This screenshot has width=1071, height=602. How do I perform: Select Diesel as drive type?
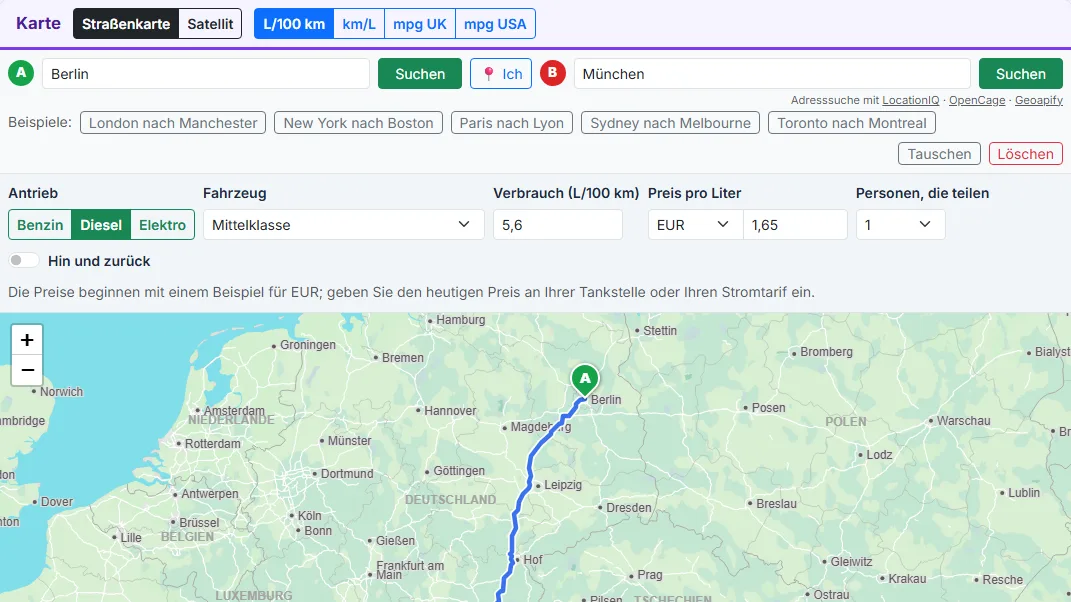[x=101, y=225]
